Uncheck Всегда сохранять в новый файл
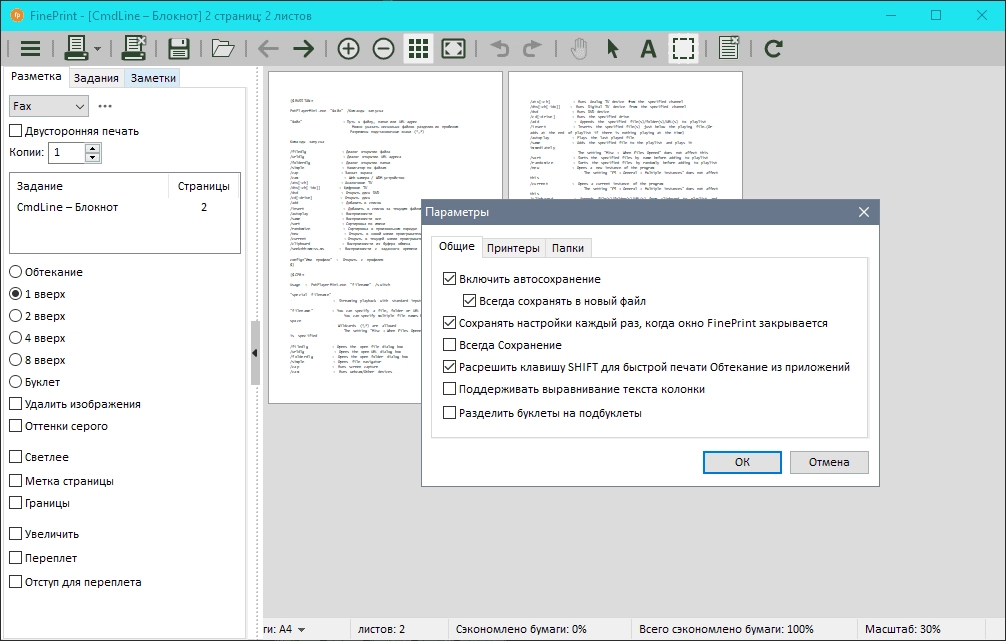 [x=469, y=301]
